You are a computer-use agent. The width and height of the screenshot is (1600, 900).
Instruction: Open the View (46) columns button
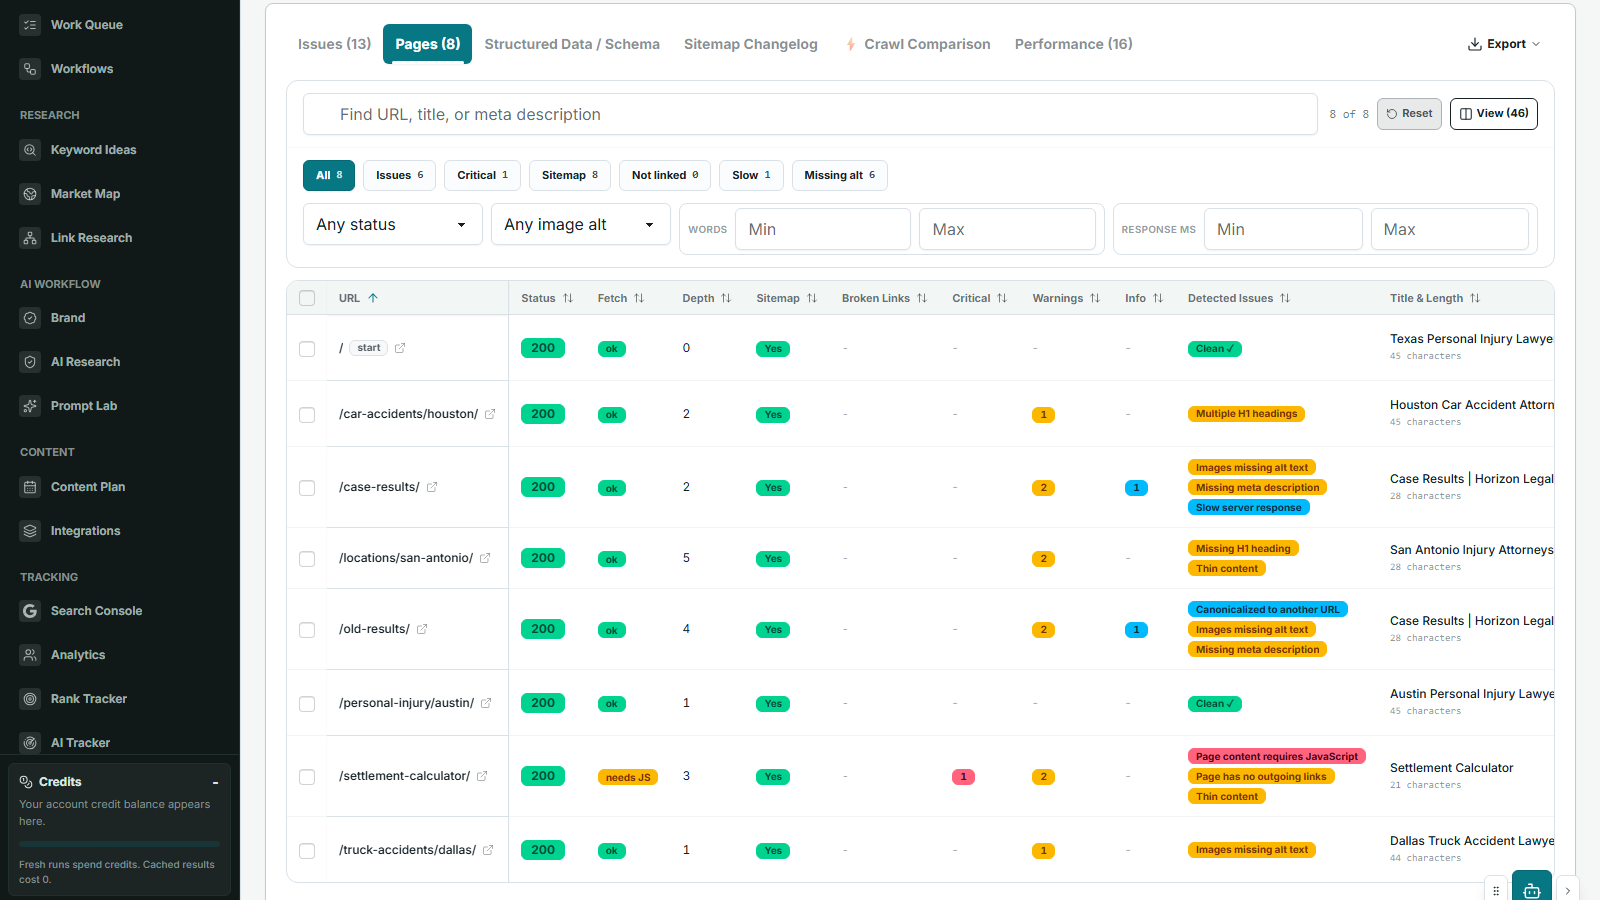[x=1494, y=114]
